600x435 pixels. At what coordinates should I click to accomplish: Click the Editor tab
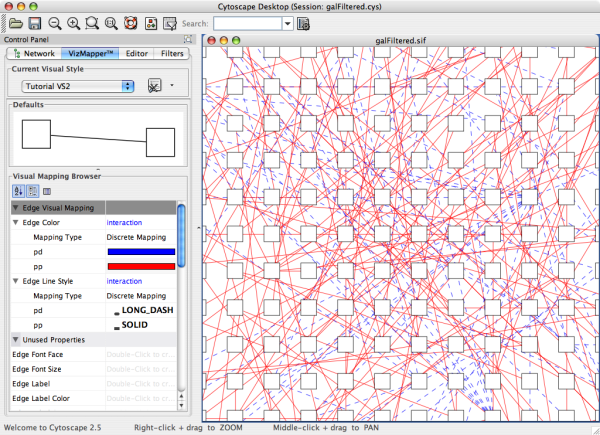click(136, 54)
